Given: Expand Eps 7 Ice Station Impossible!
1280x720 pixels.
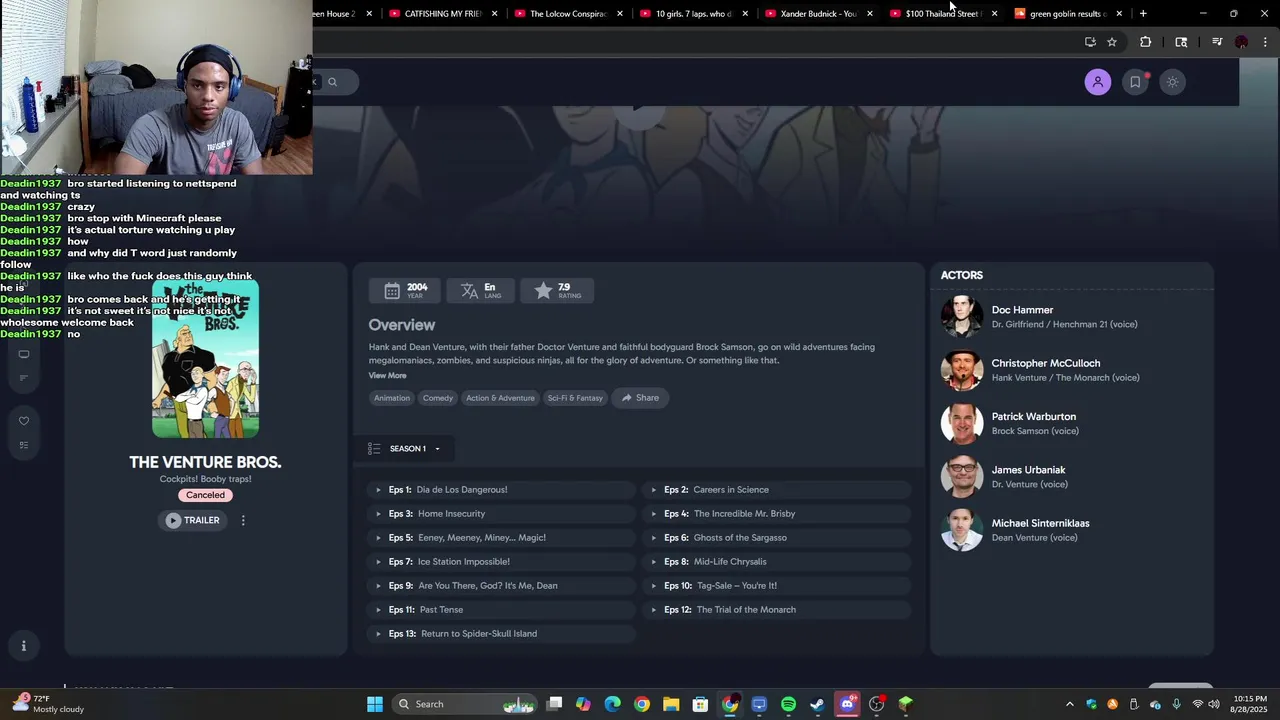Looking at the screenshot, I should pyautogui.click(x=502, y=562).
